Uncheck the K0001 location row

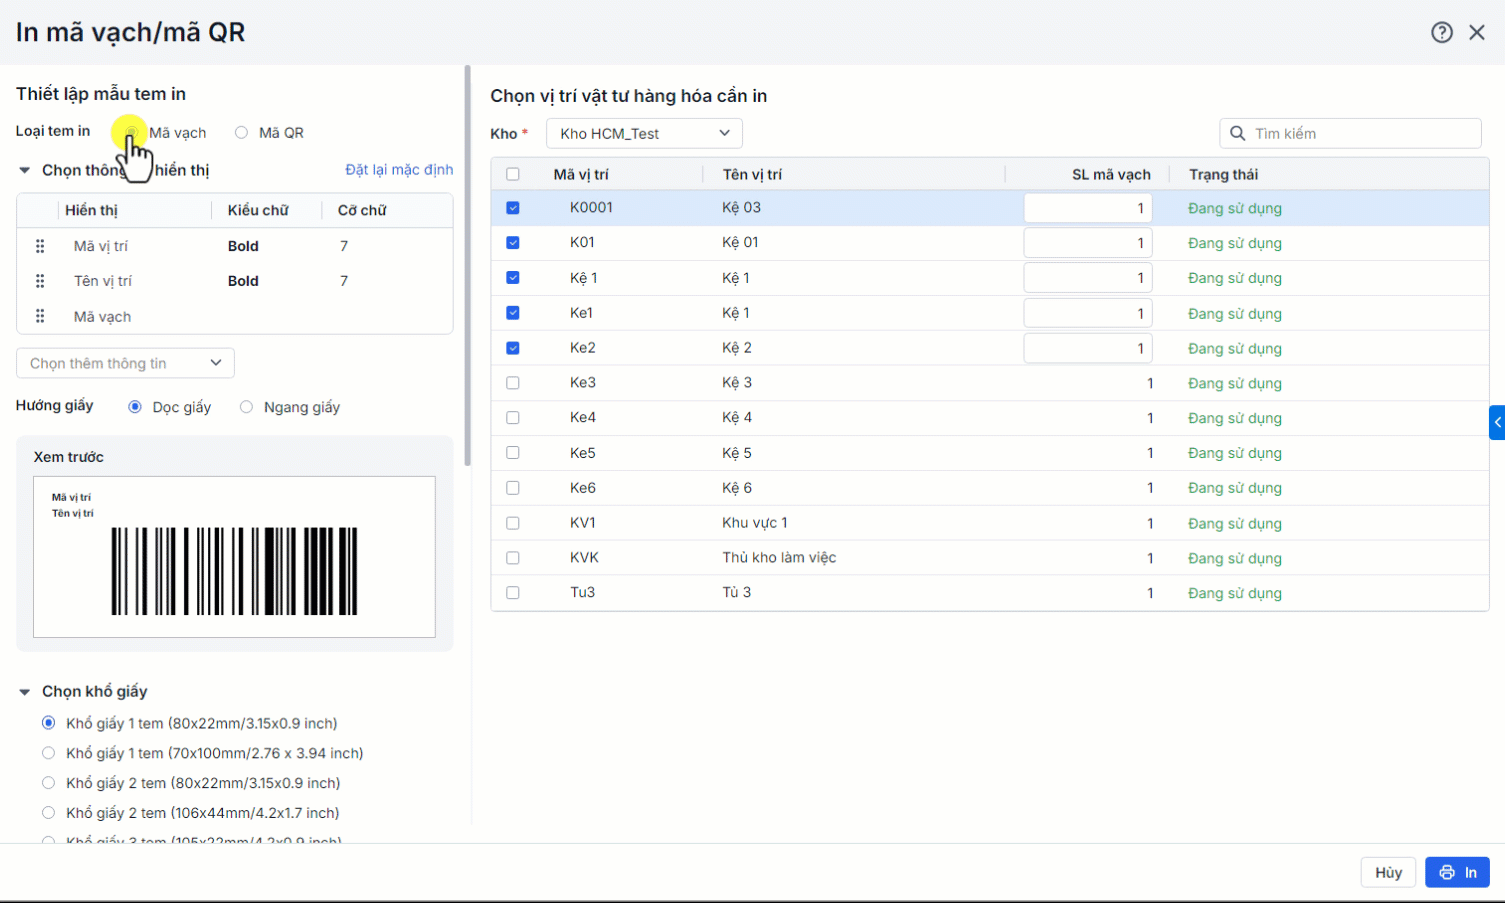pyautogui.click(x=513, y=208)
